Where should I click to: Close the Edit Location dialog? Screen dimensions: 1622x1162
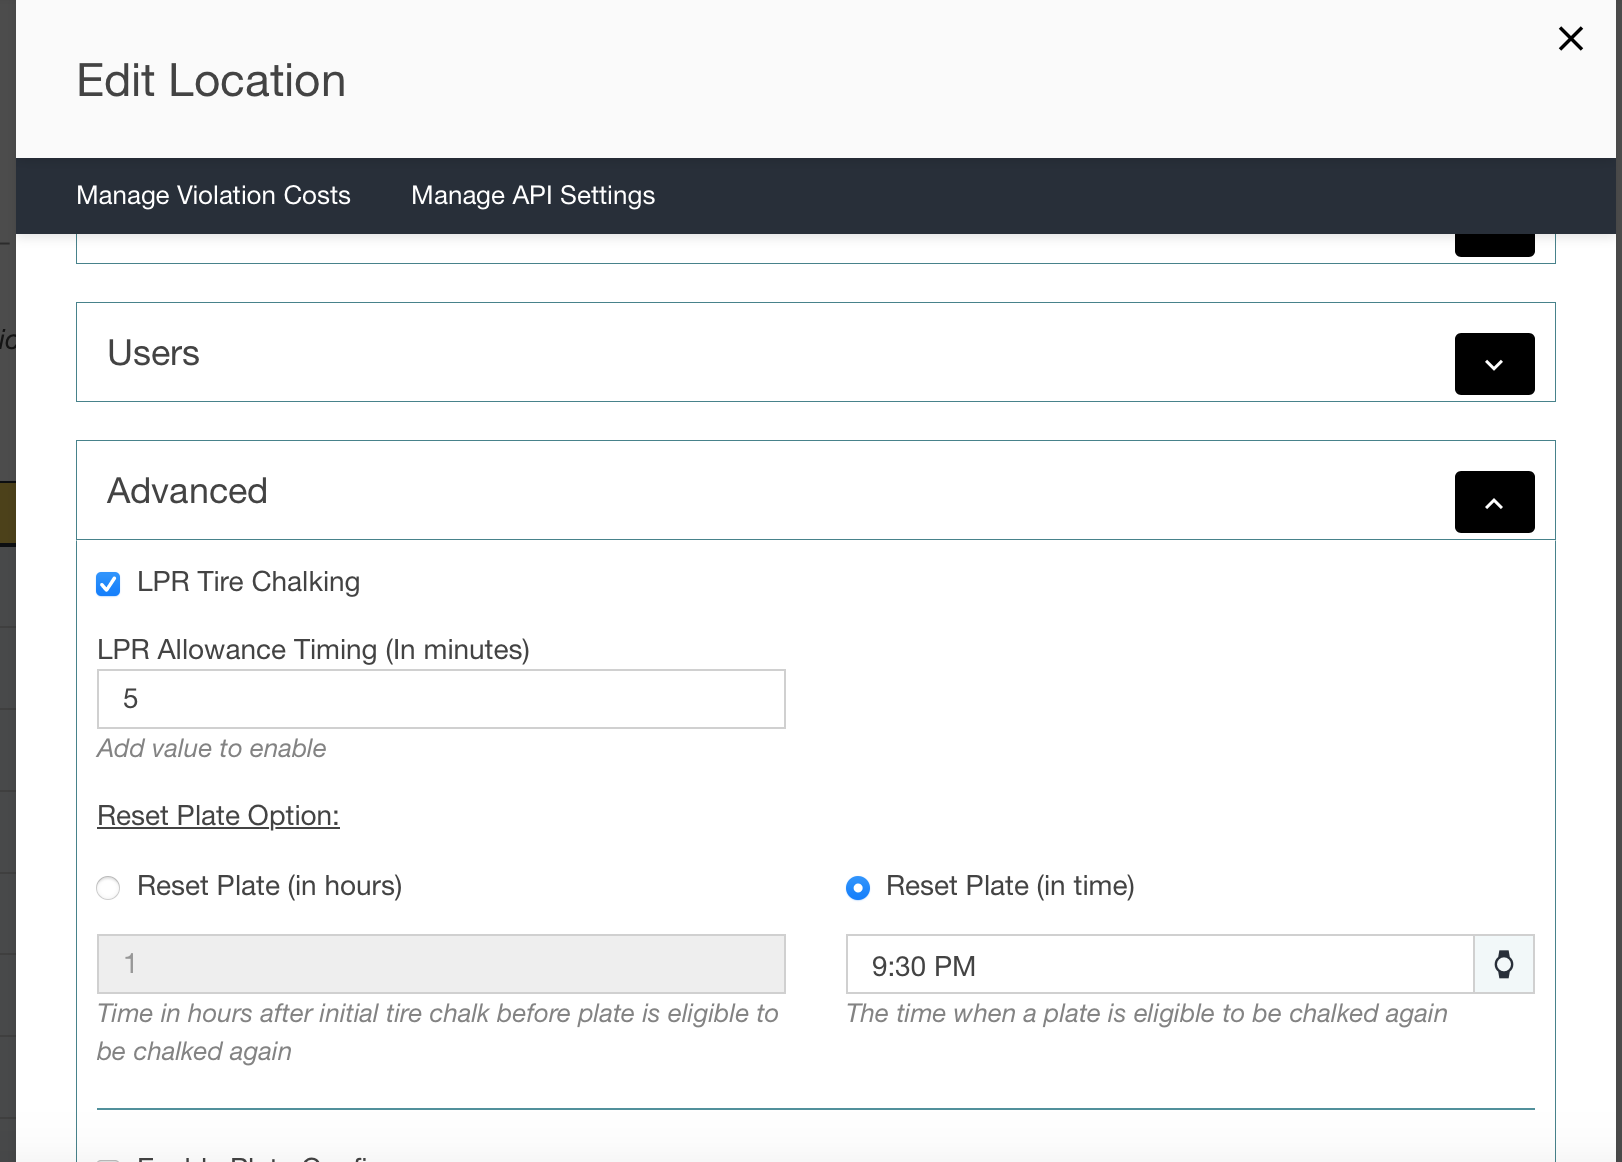pyautogui.click(x=1570, y=39)
